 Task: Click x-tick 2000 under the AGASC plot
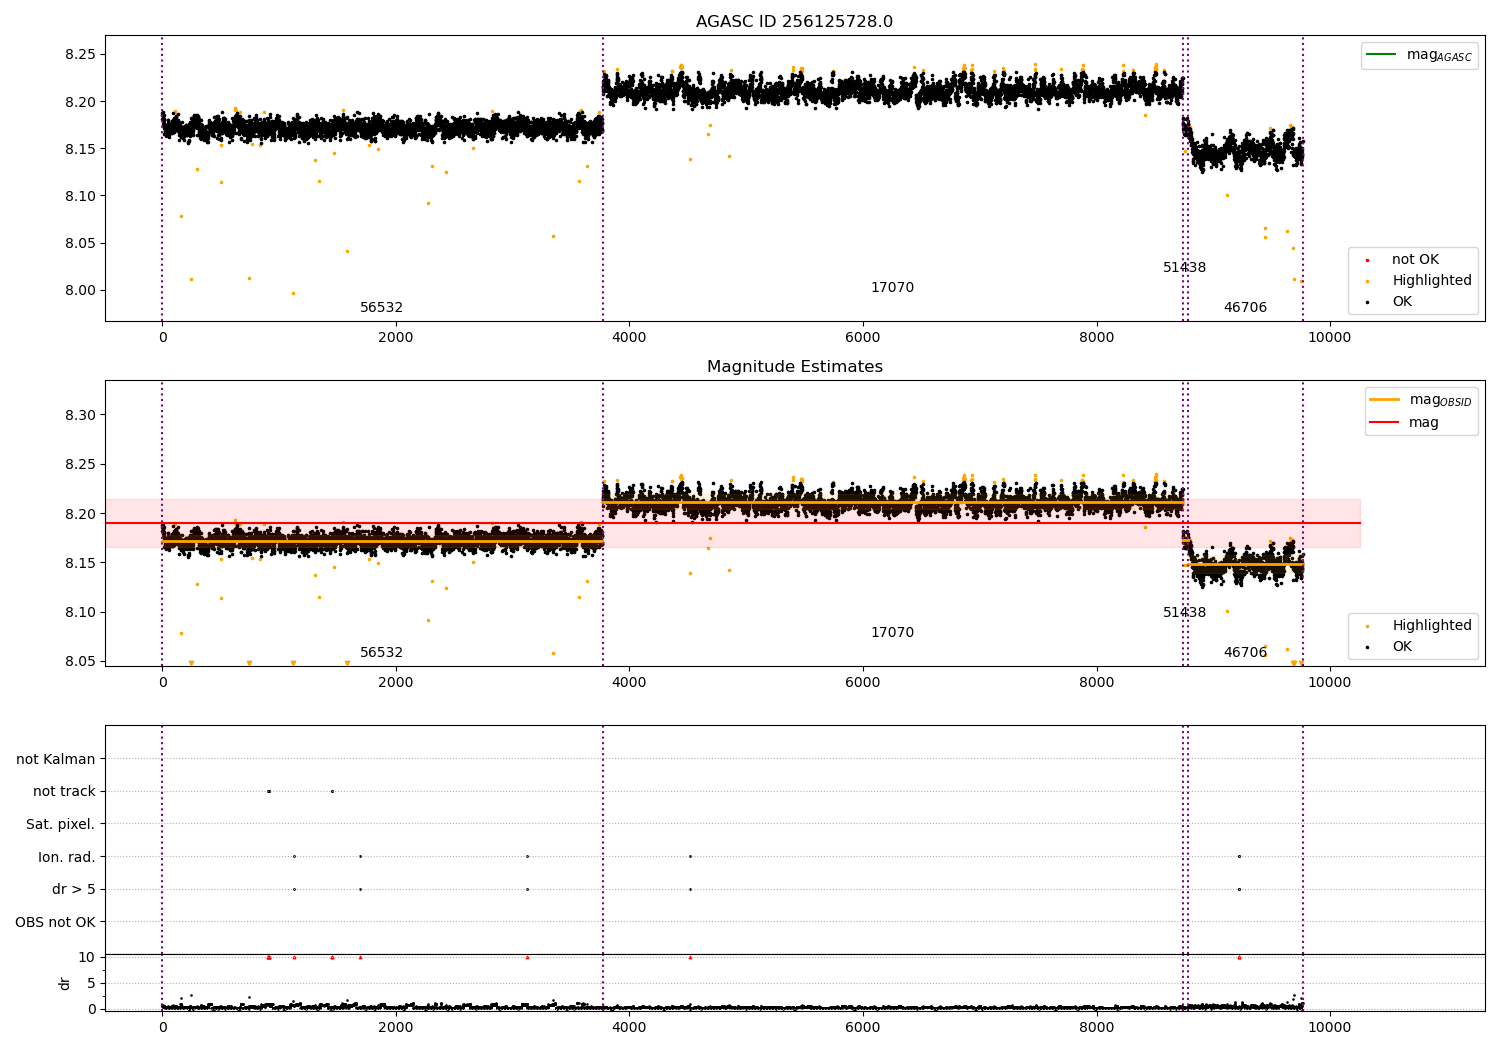(396, 337)
